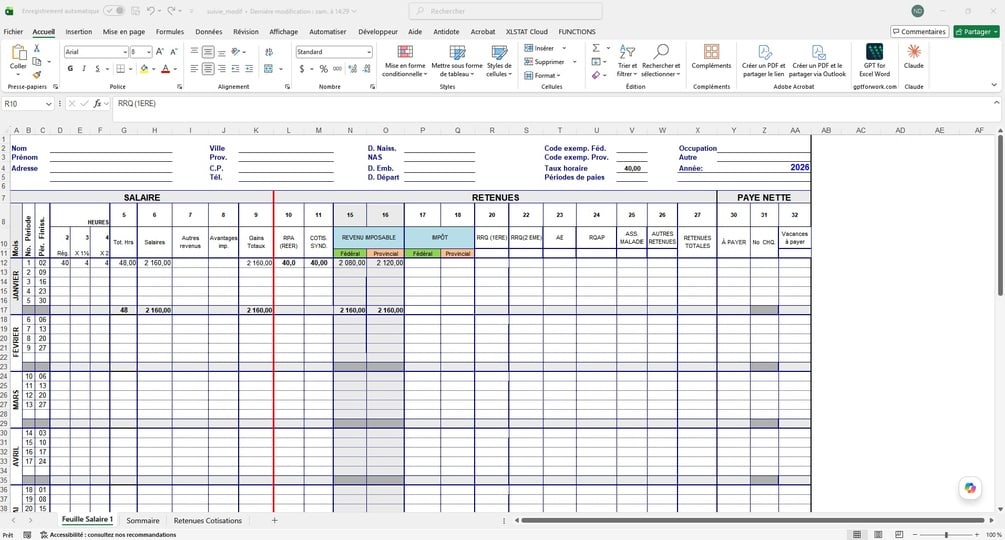Click the wrap text icon
1005x540 pixels.
pos(269,52)
